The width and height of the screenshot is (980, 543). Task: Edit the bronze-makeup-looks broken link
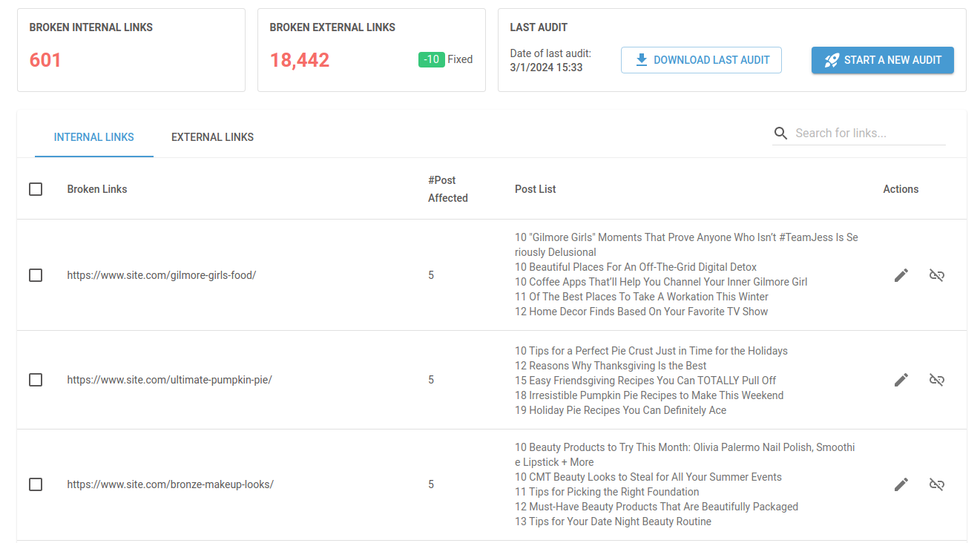[x=901, y=484]
